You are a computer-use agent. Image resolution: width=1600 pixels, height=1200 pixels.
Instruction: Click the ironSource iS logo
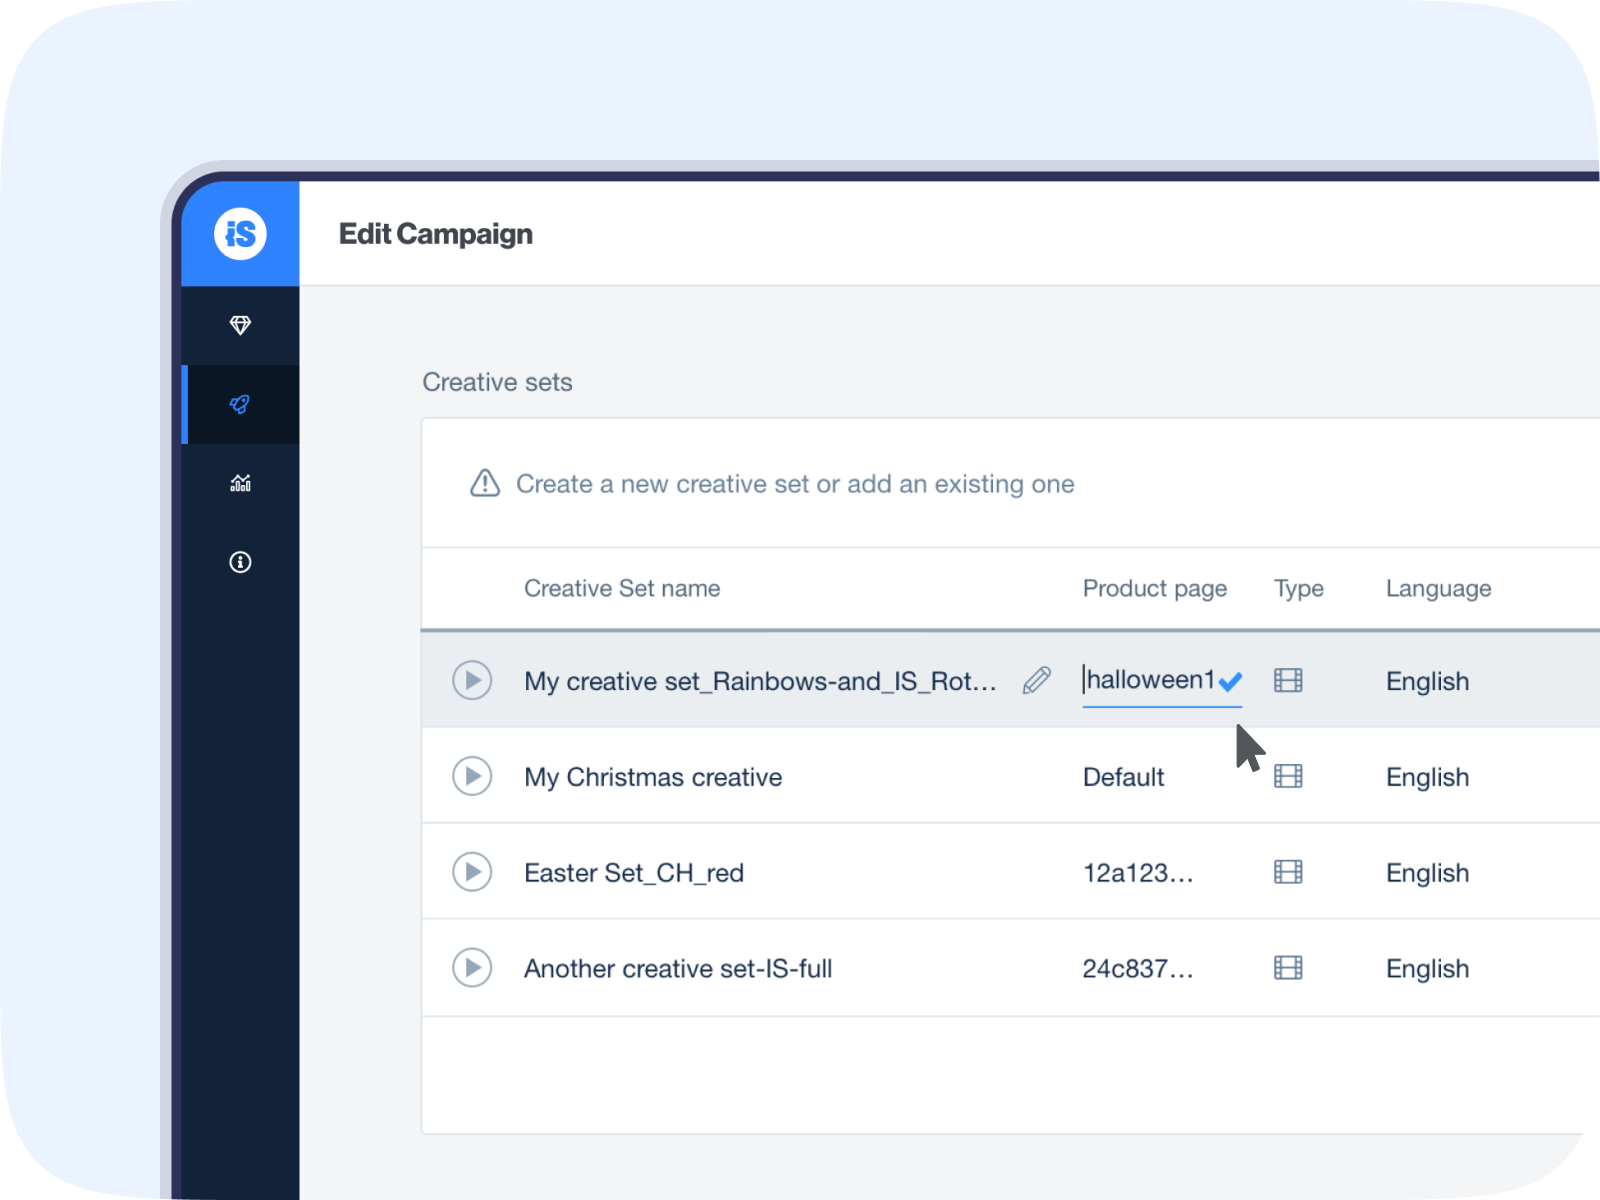point(240,234)
